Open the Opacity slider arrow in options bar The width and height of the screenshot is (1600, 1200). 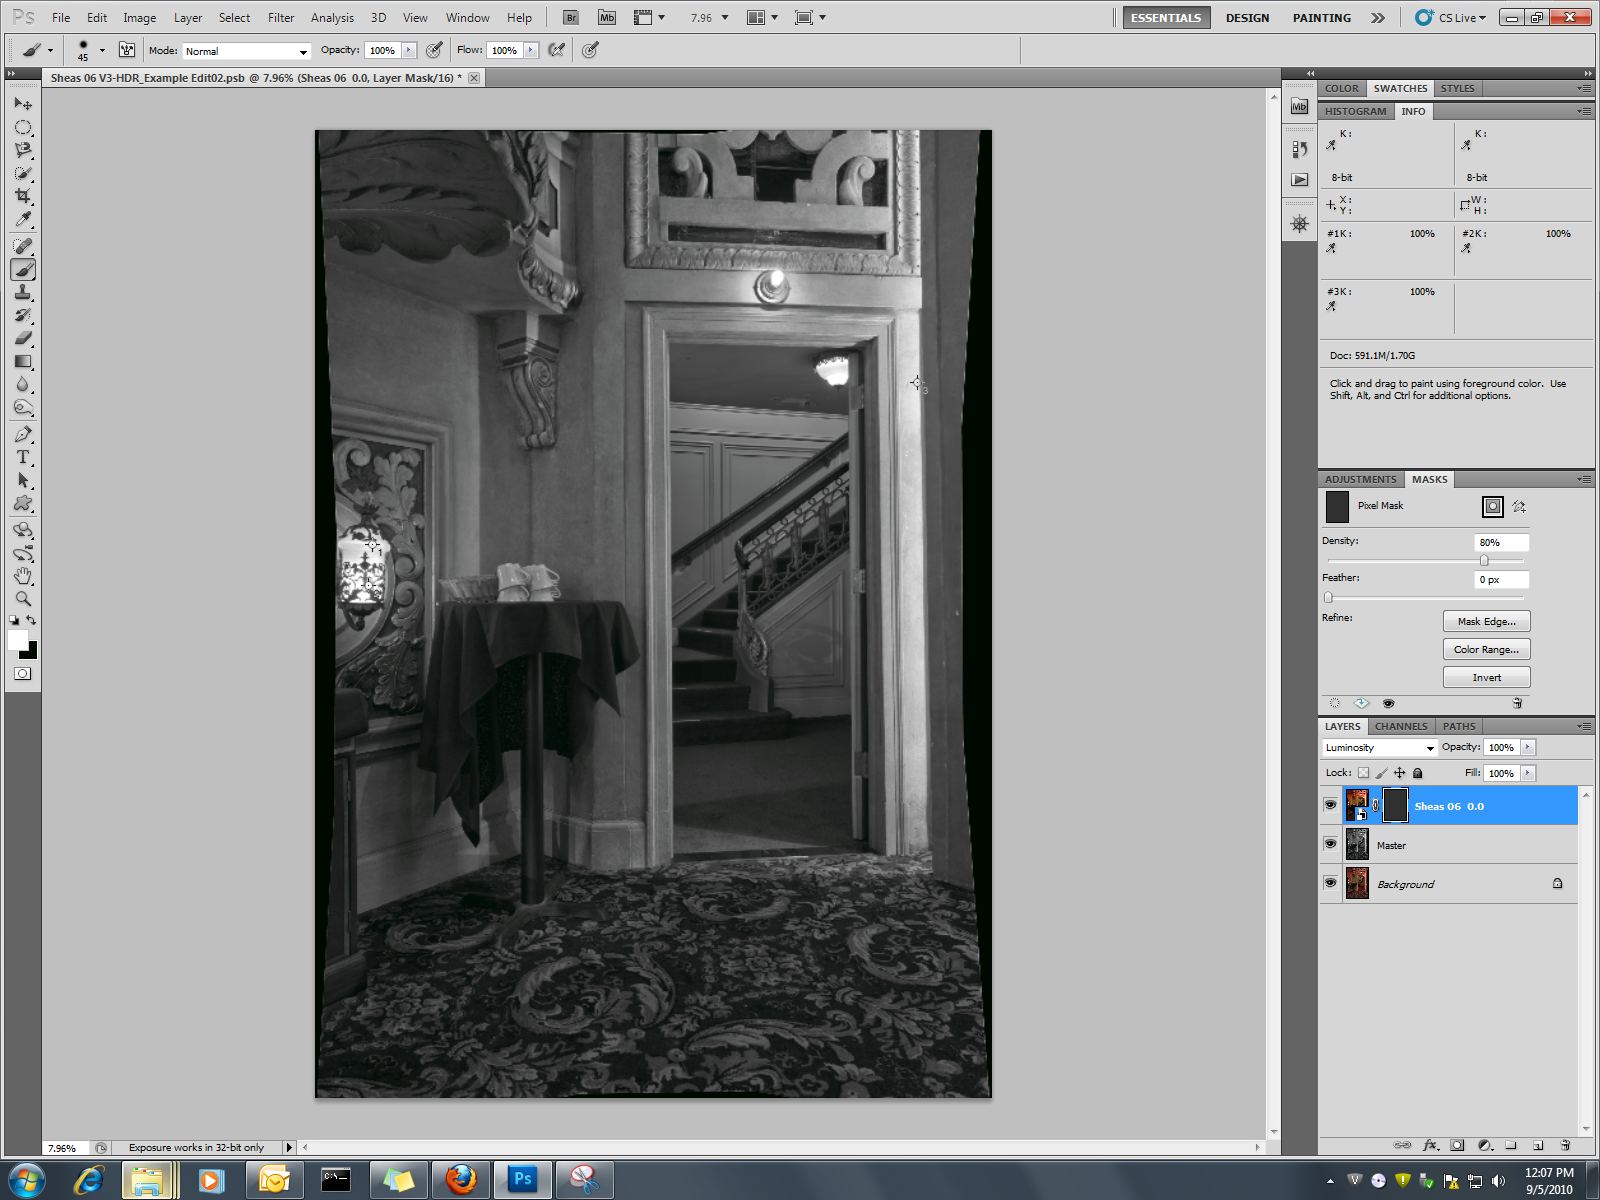pyautogui.click(x=409, y=50)
